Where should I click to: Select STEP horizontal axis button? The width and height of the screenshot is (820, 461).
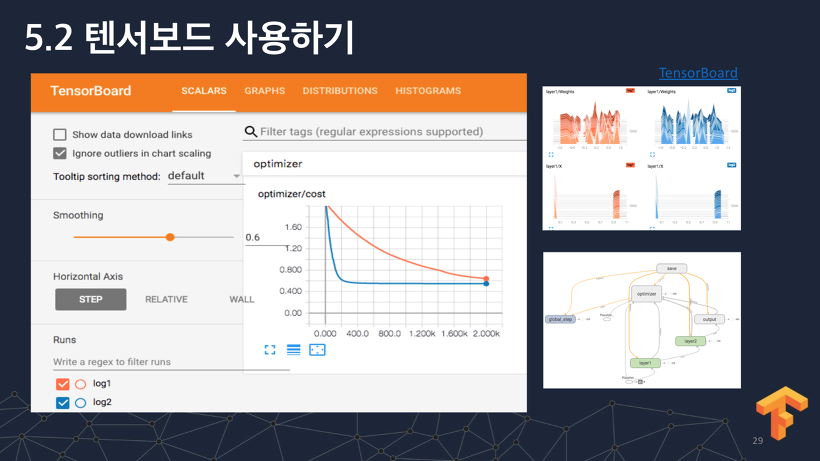90,299
